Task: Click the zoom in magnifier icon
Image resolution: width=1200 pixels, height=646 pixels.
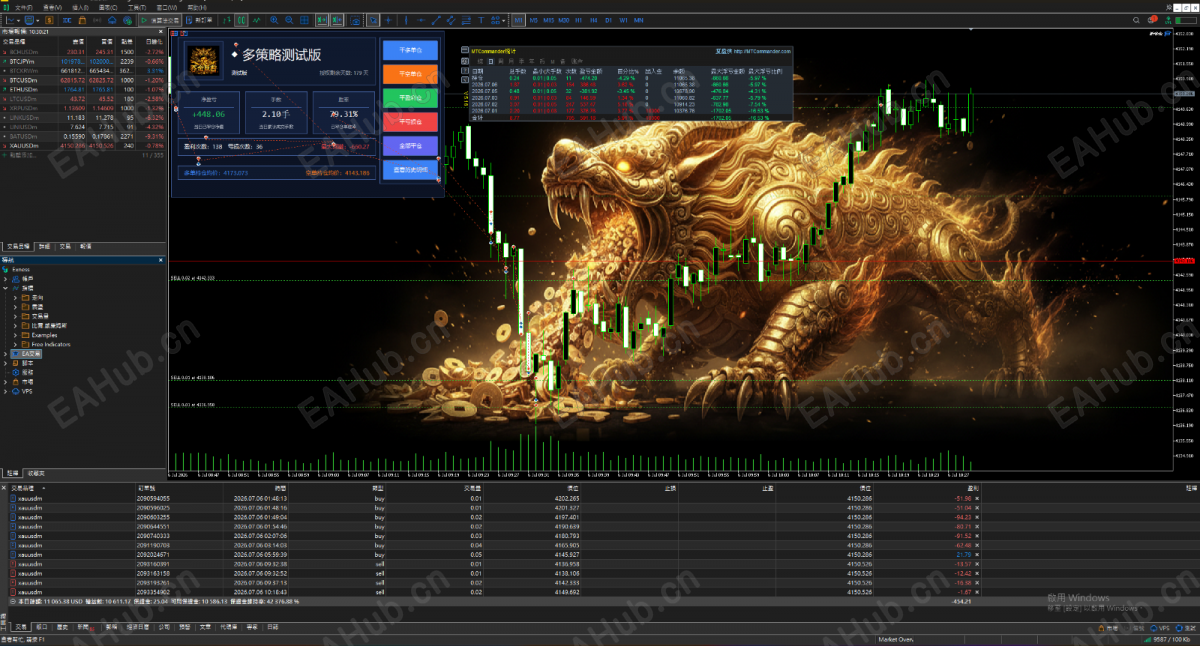Action: (x=274, y=20)
